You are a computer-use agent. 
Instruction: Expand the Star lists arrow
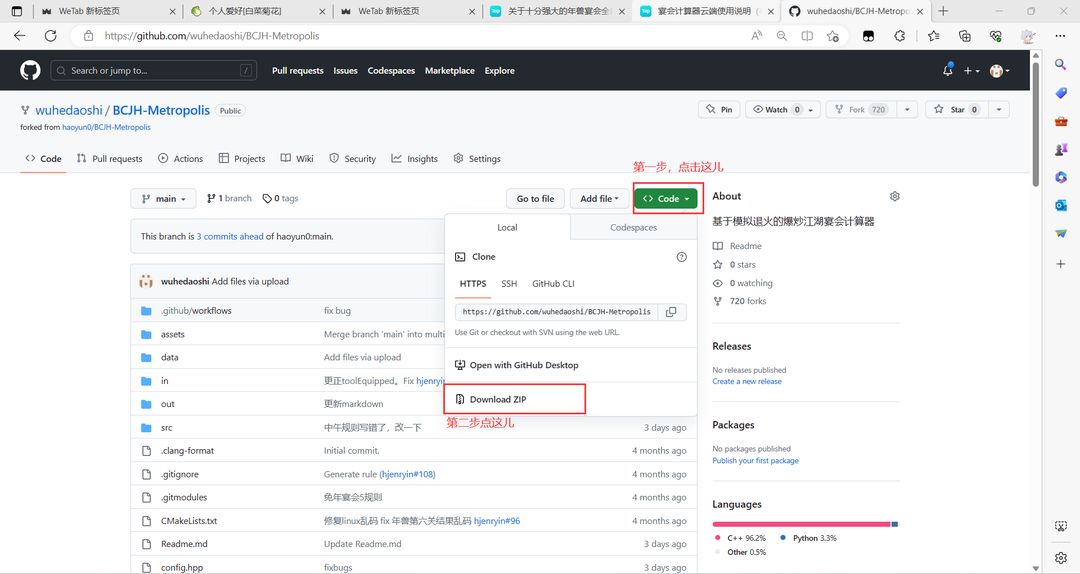pyautogui.click(x=999, y=110)
